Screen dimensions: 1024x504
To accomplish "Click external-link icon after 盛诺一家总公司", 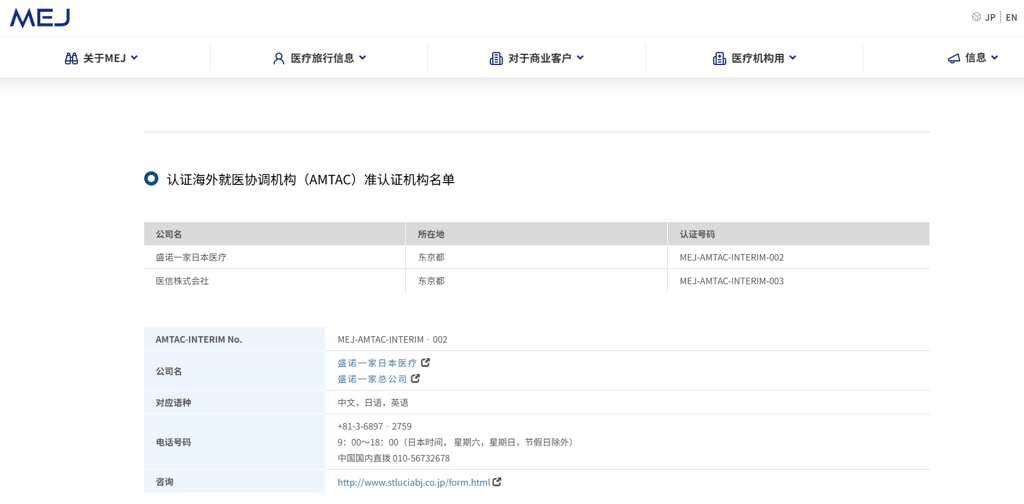I will tap(415, 378).
